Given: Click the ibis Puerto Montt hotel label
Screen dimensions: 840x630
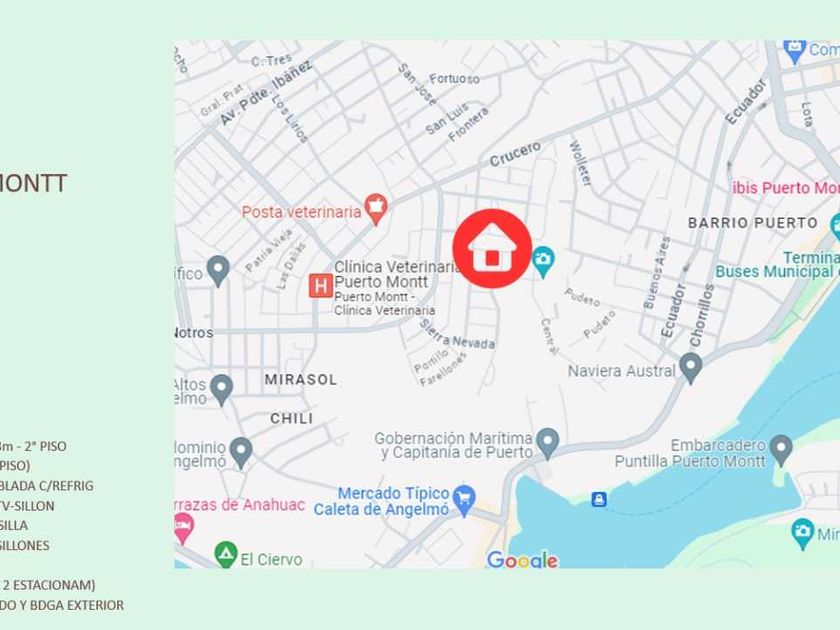Looking at the screenshot, I should pos(786,188).
